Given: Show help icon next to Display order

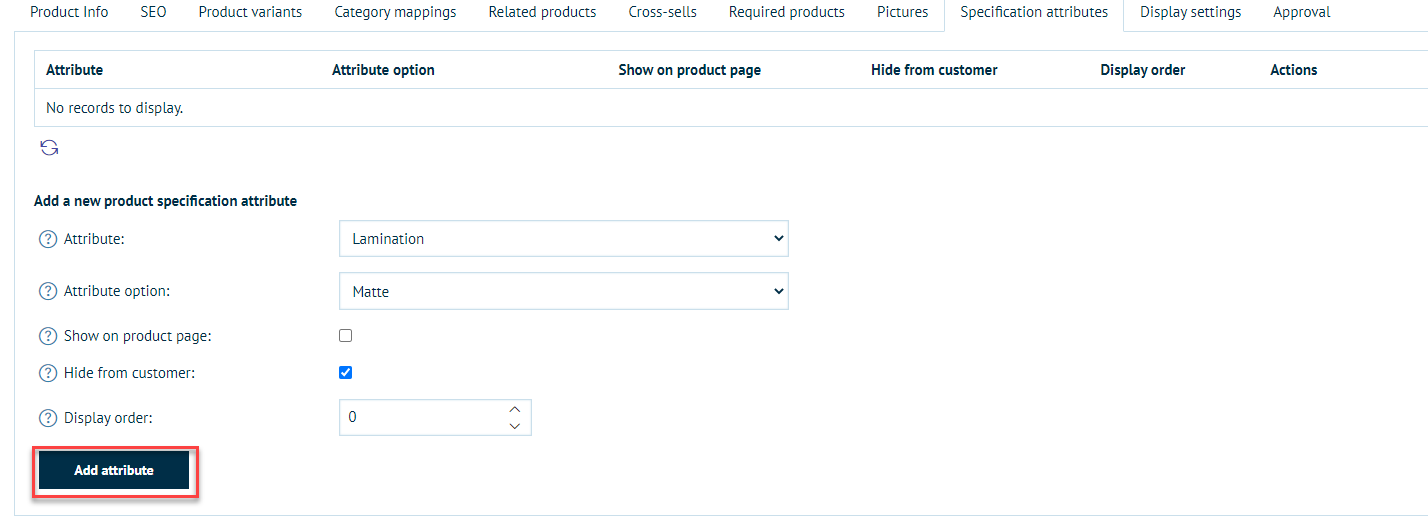Looking at the screenshot, I should pos(47,418).
